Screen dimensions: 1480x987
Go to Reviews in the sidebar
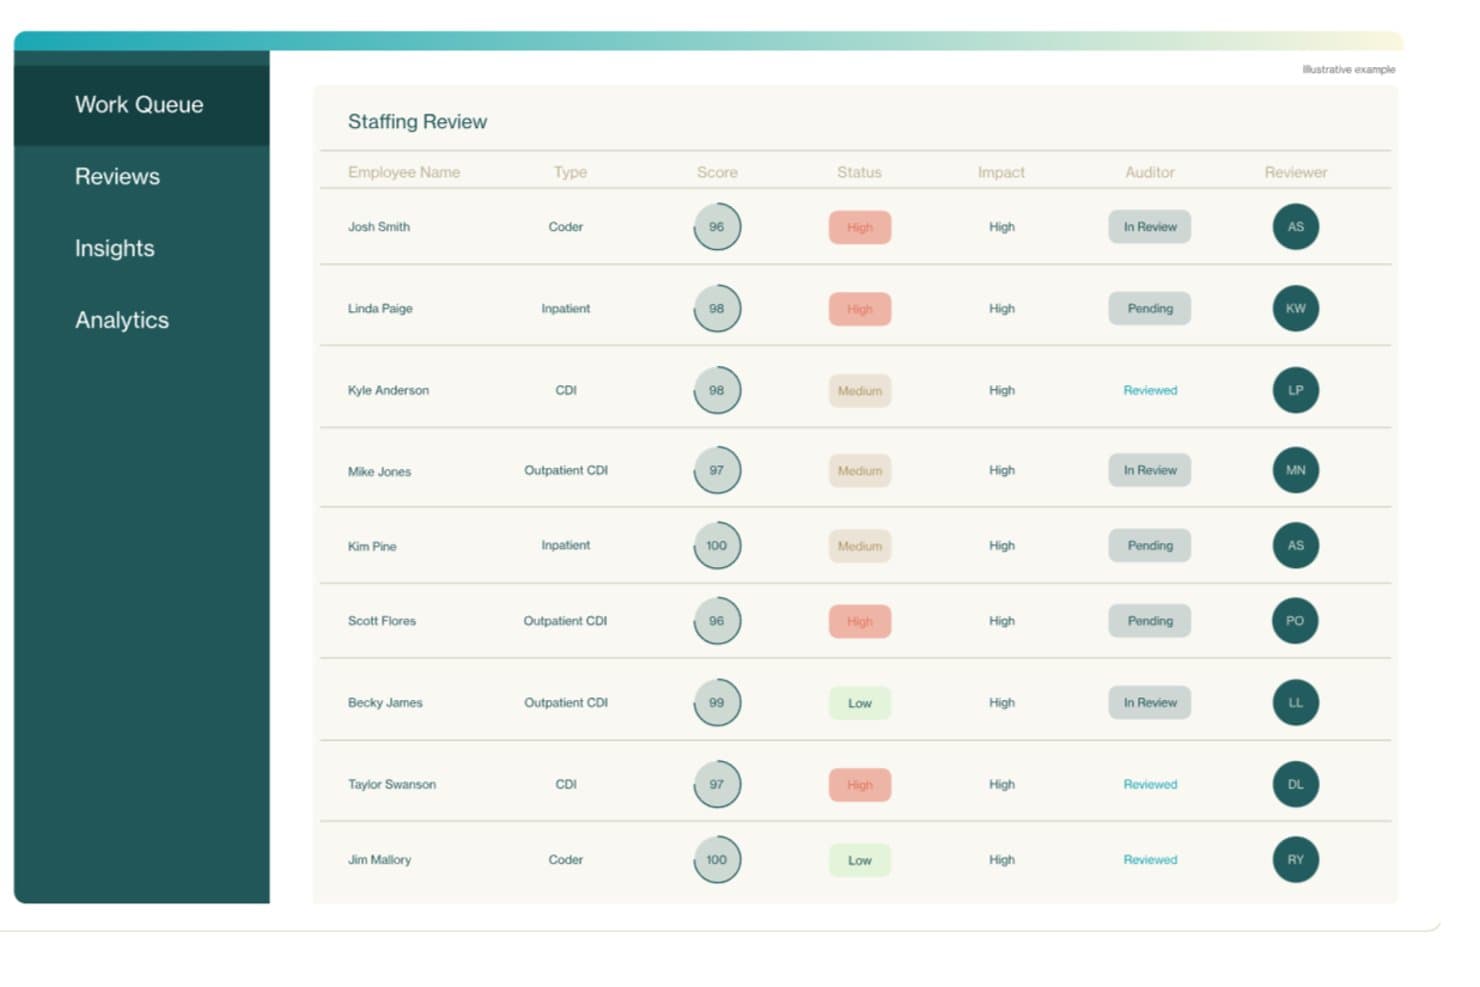tap(117, 177)
